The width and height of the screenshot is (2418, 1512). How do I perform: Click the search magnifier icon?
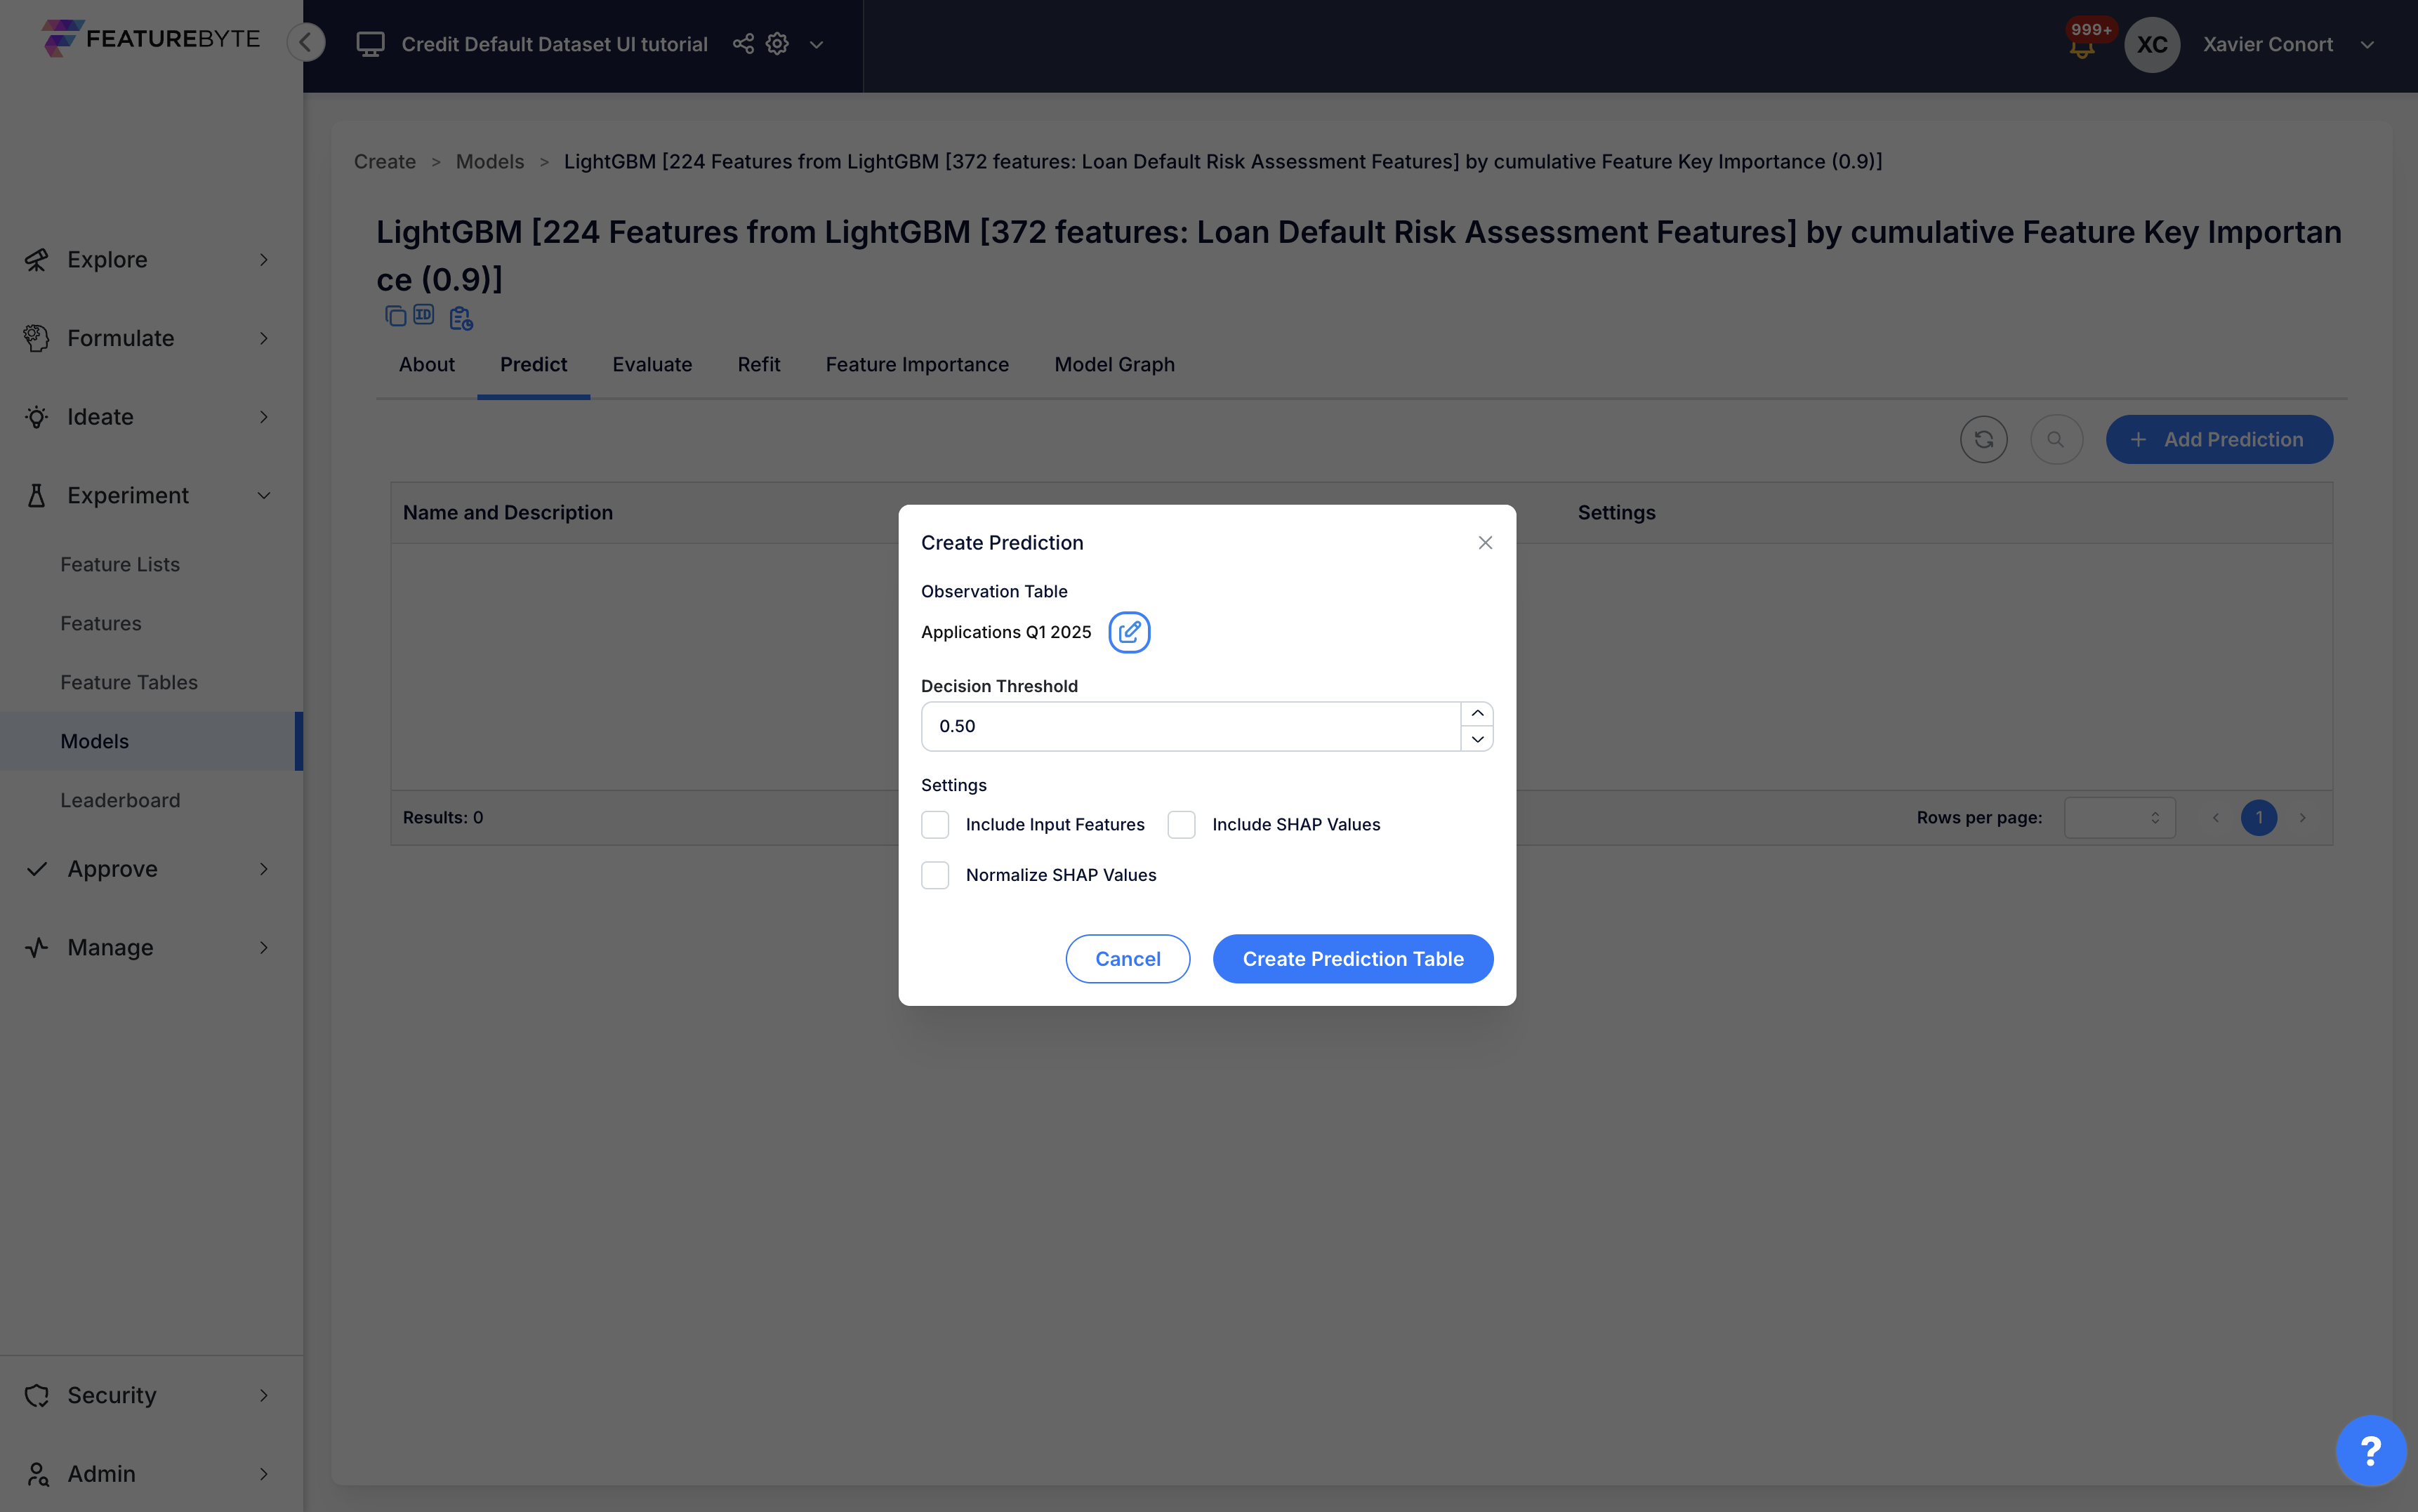point(2056,439)
